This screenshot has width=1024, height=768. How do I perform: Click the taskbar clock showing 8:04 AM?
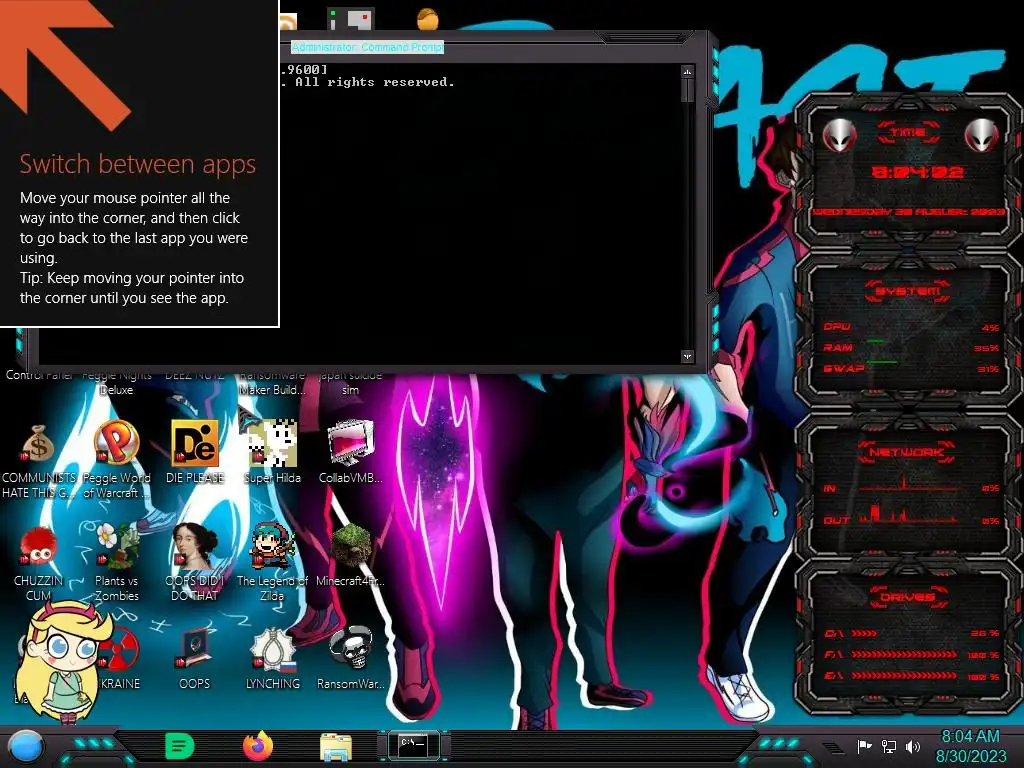click(970, 746)
